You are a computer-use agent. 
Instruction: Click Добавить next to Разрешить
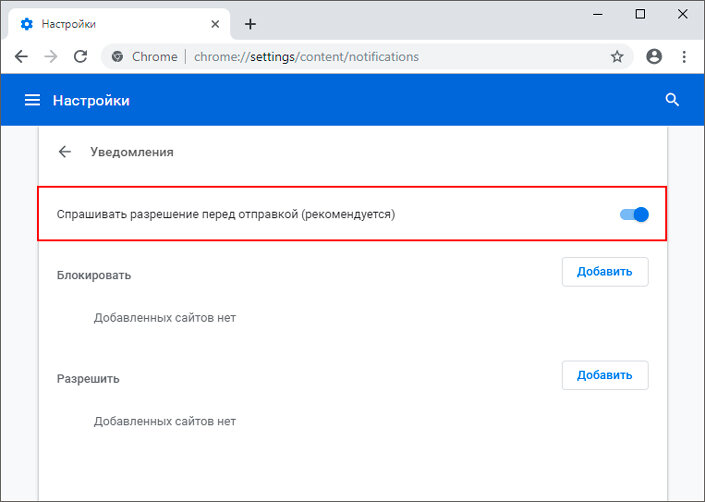(x=605, y=375)
